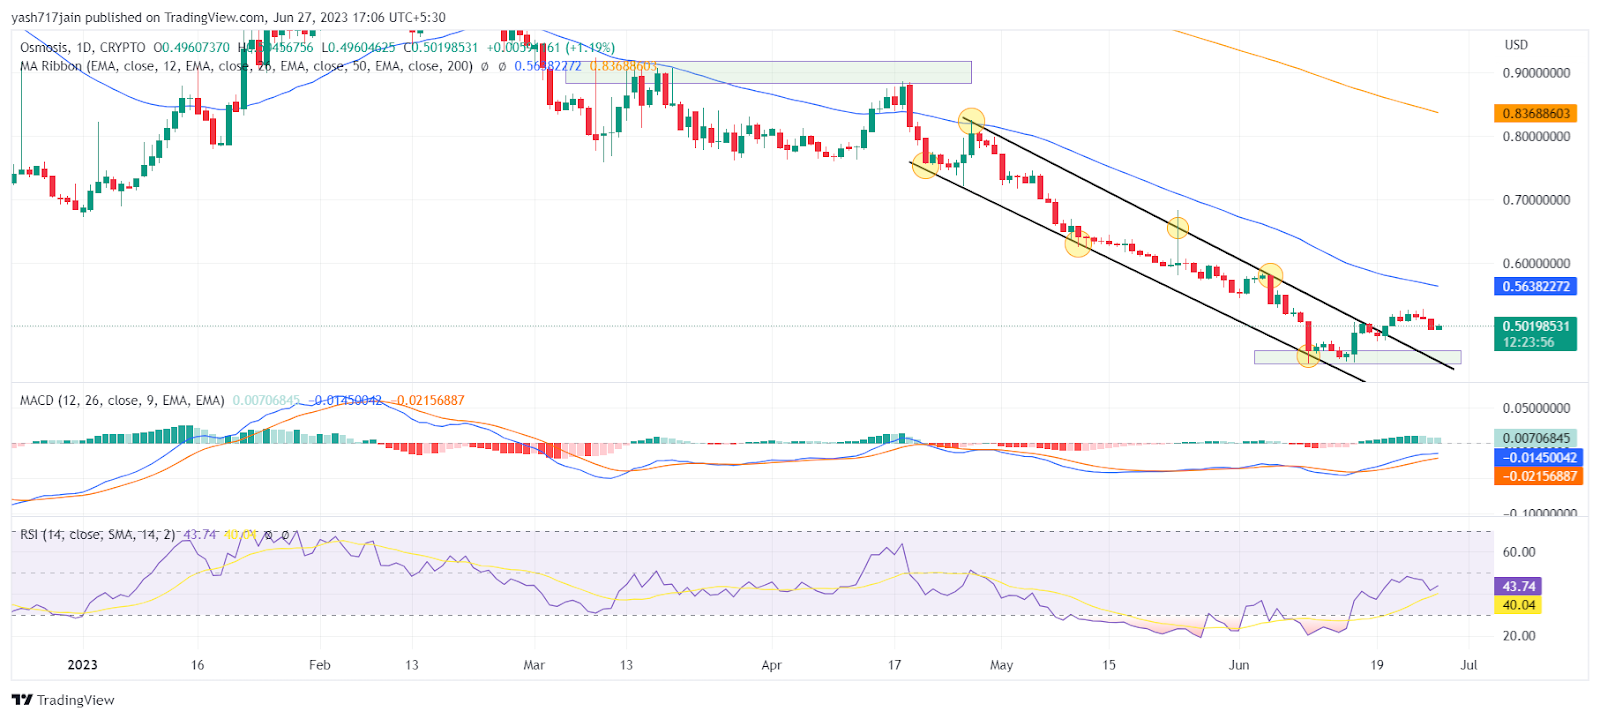The height and width of the screenshot is (719, 1600).
Task: Click the blue -0.01450042 MACD axis tag
Action: pos(1537,457)
